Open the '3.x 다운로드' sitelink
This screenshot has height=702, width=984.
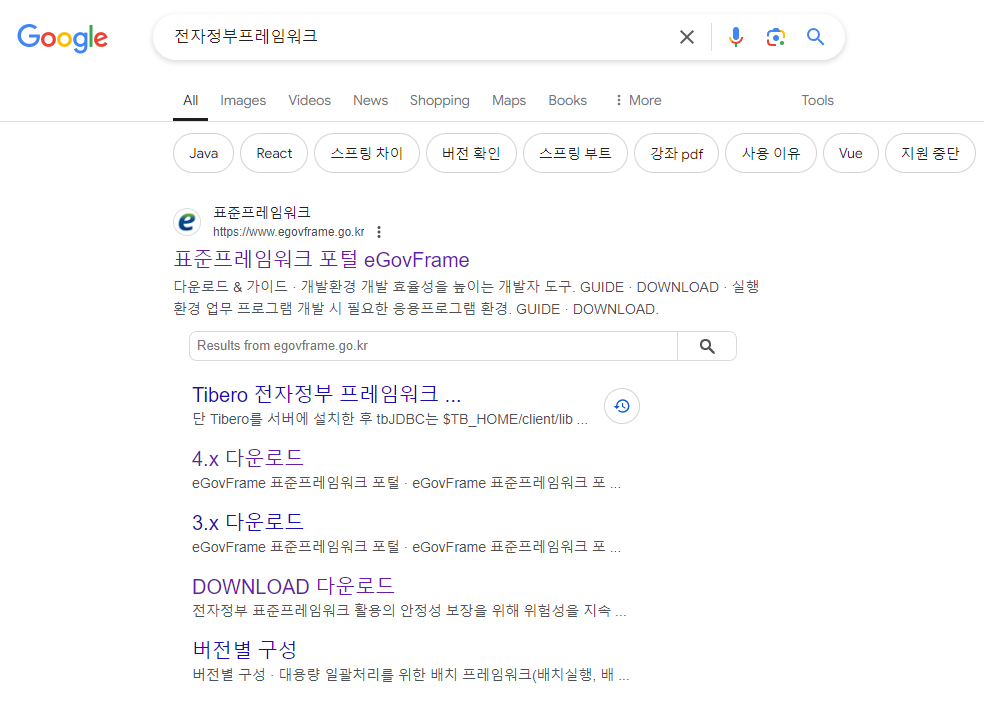(248, 522)
